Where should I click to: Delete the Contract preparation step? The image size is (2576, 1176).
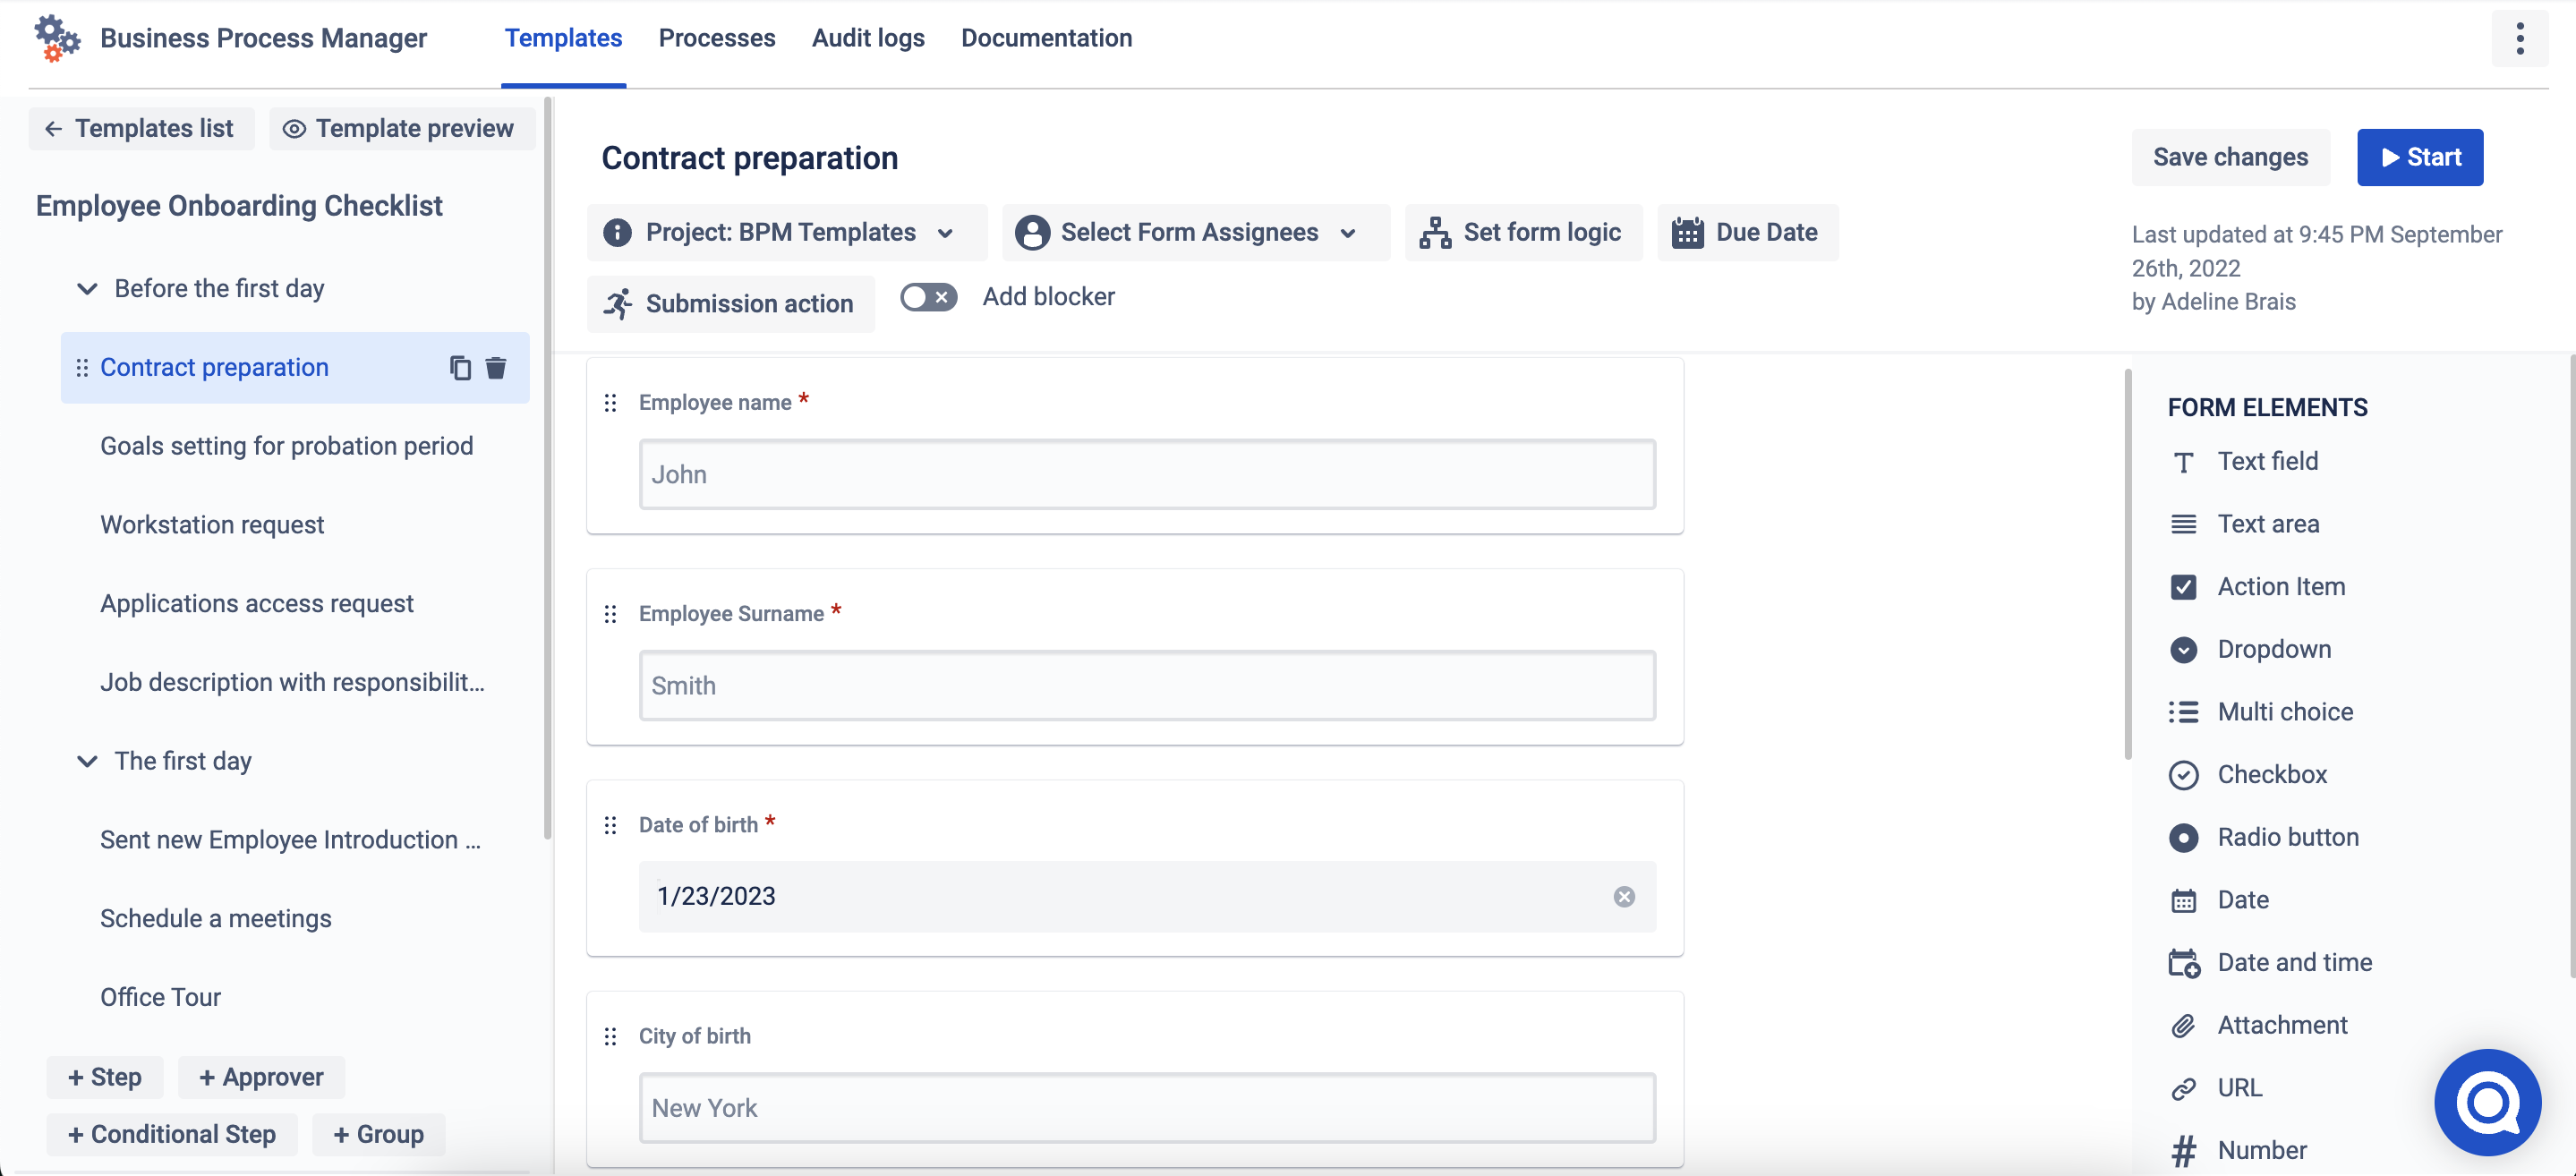click(496, 368)
